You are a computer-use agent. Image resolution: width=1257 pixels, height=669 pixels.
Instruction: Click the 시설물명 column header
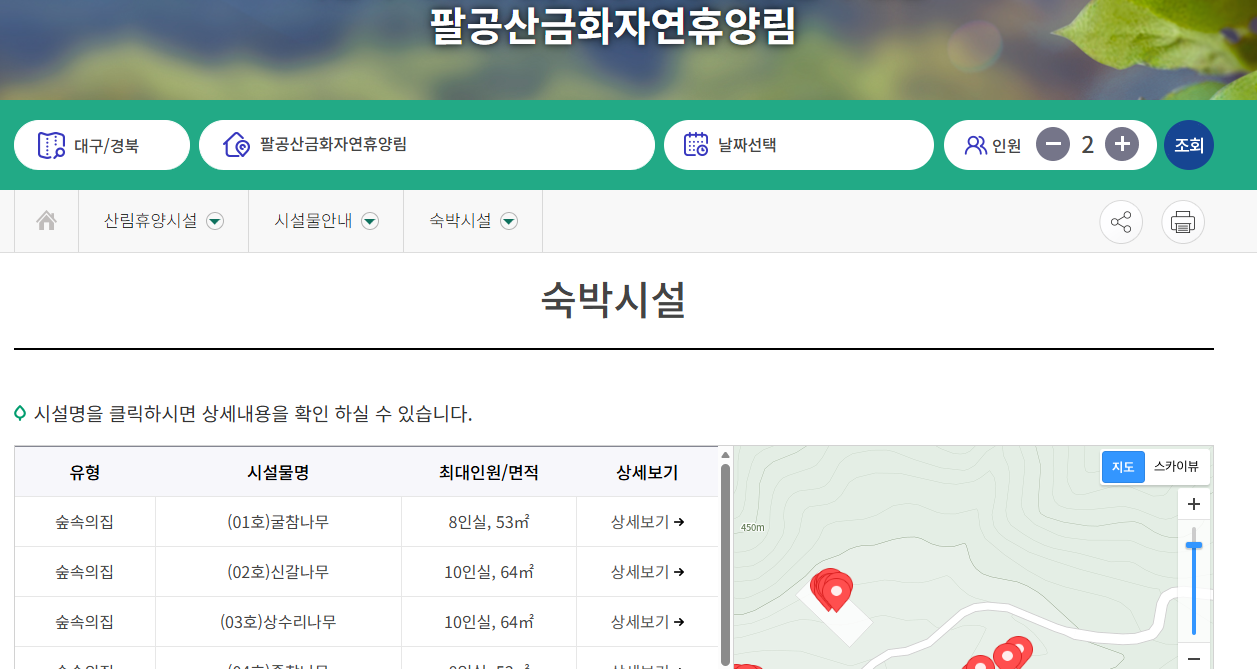278,472
